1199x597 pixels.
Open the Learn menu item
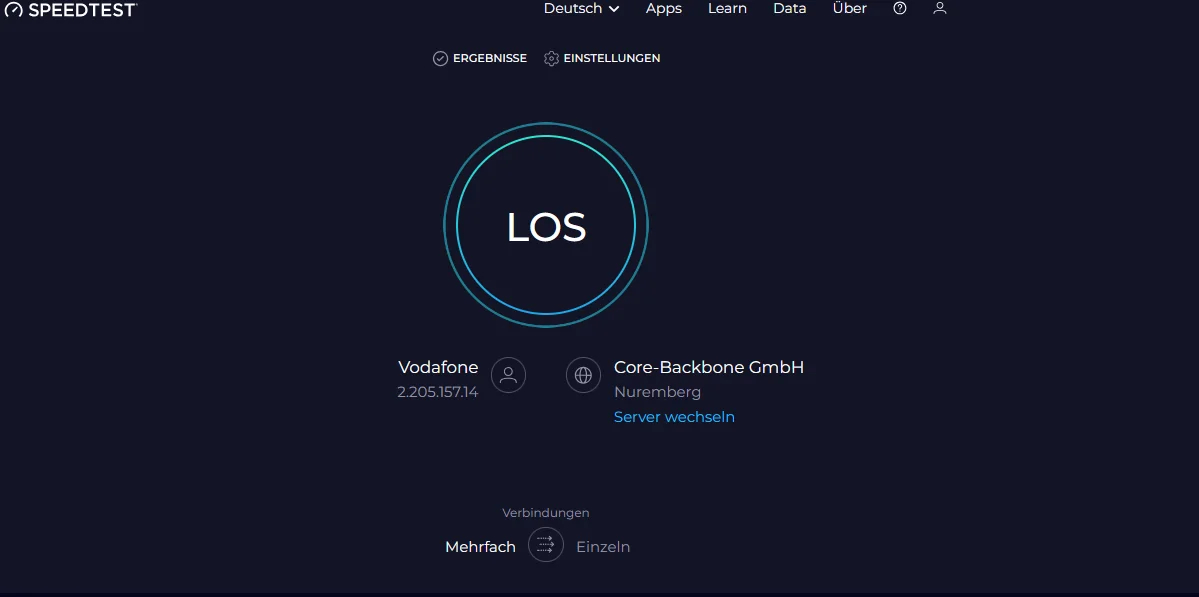click(x=727, y=8)
